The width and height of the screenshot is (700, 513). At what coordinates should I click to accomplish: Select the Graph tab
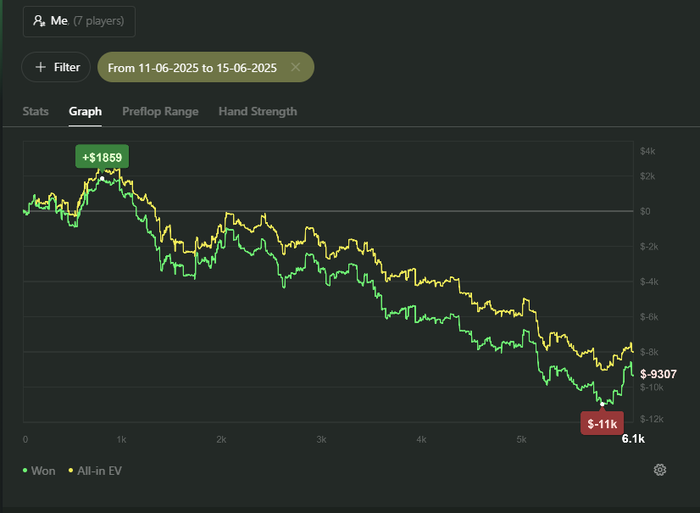click(x=85, y=111)
